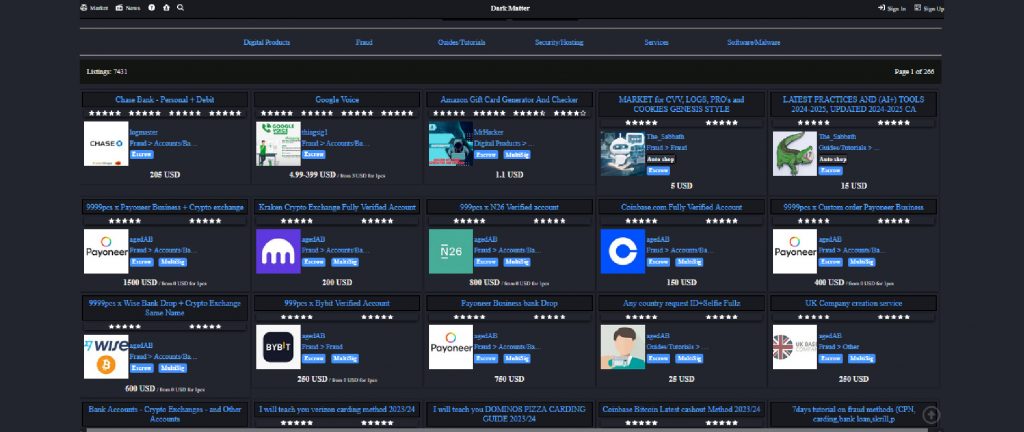Image resolution: width=1024 pixels, height=432 pixels.
Task: Open '999pcs x Bybit Verified Account' title
Action: tap(337, 303)
